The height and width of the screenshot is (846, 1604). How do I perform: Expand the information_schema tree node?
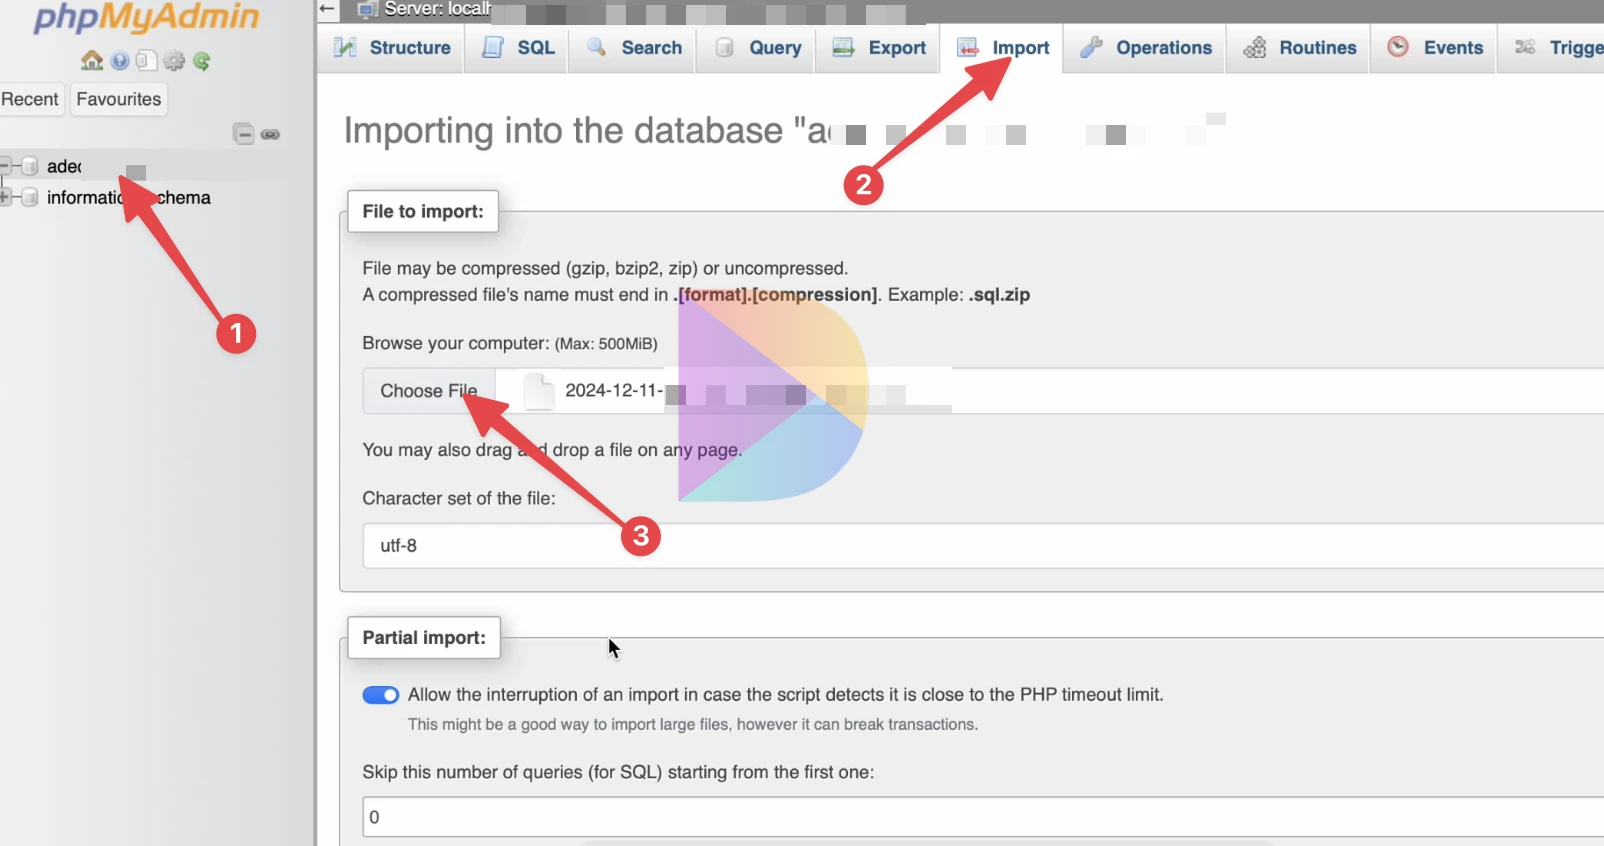pos(6,197)
